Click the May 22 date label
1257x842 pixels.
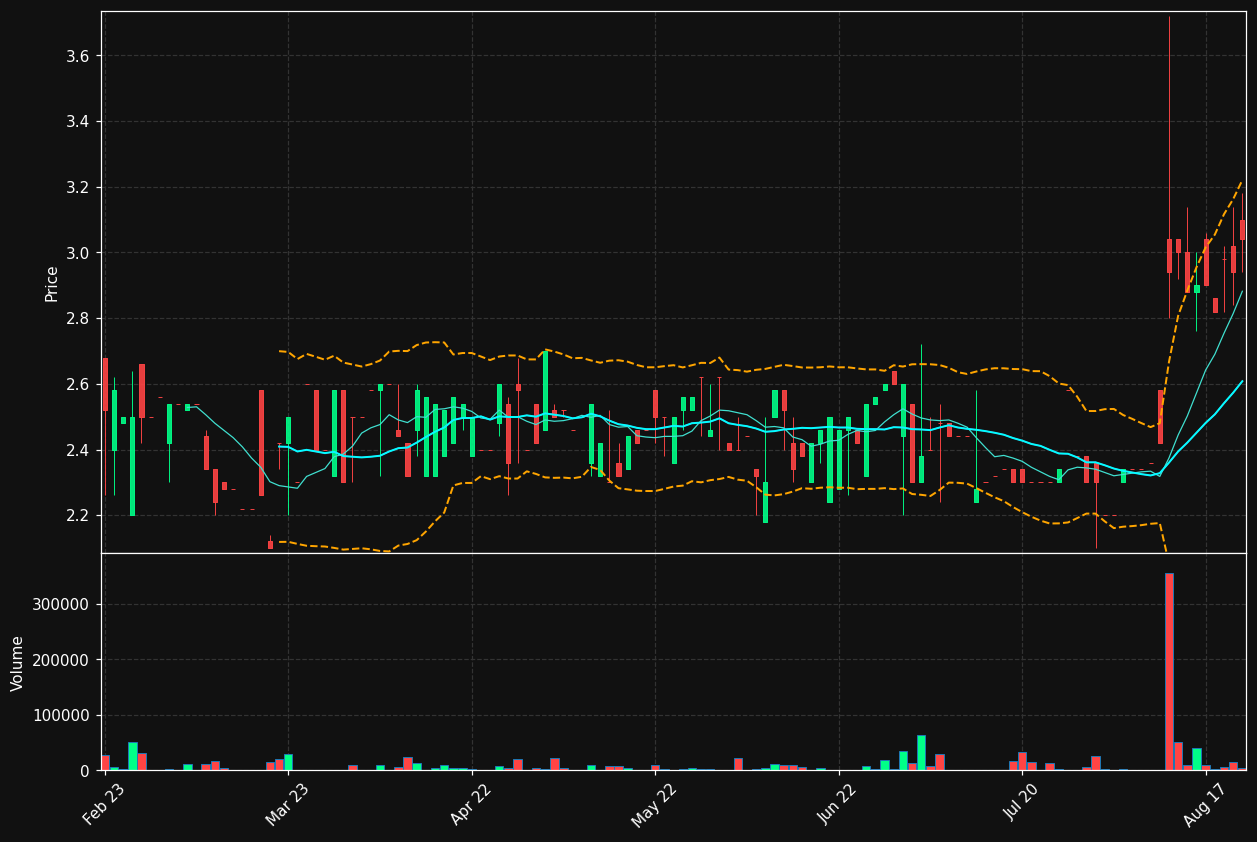655,803
